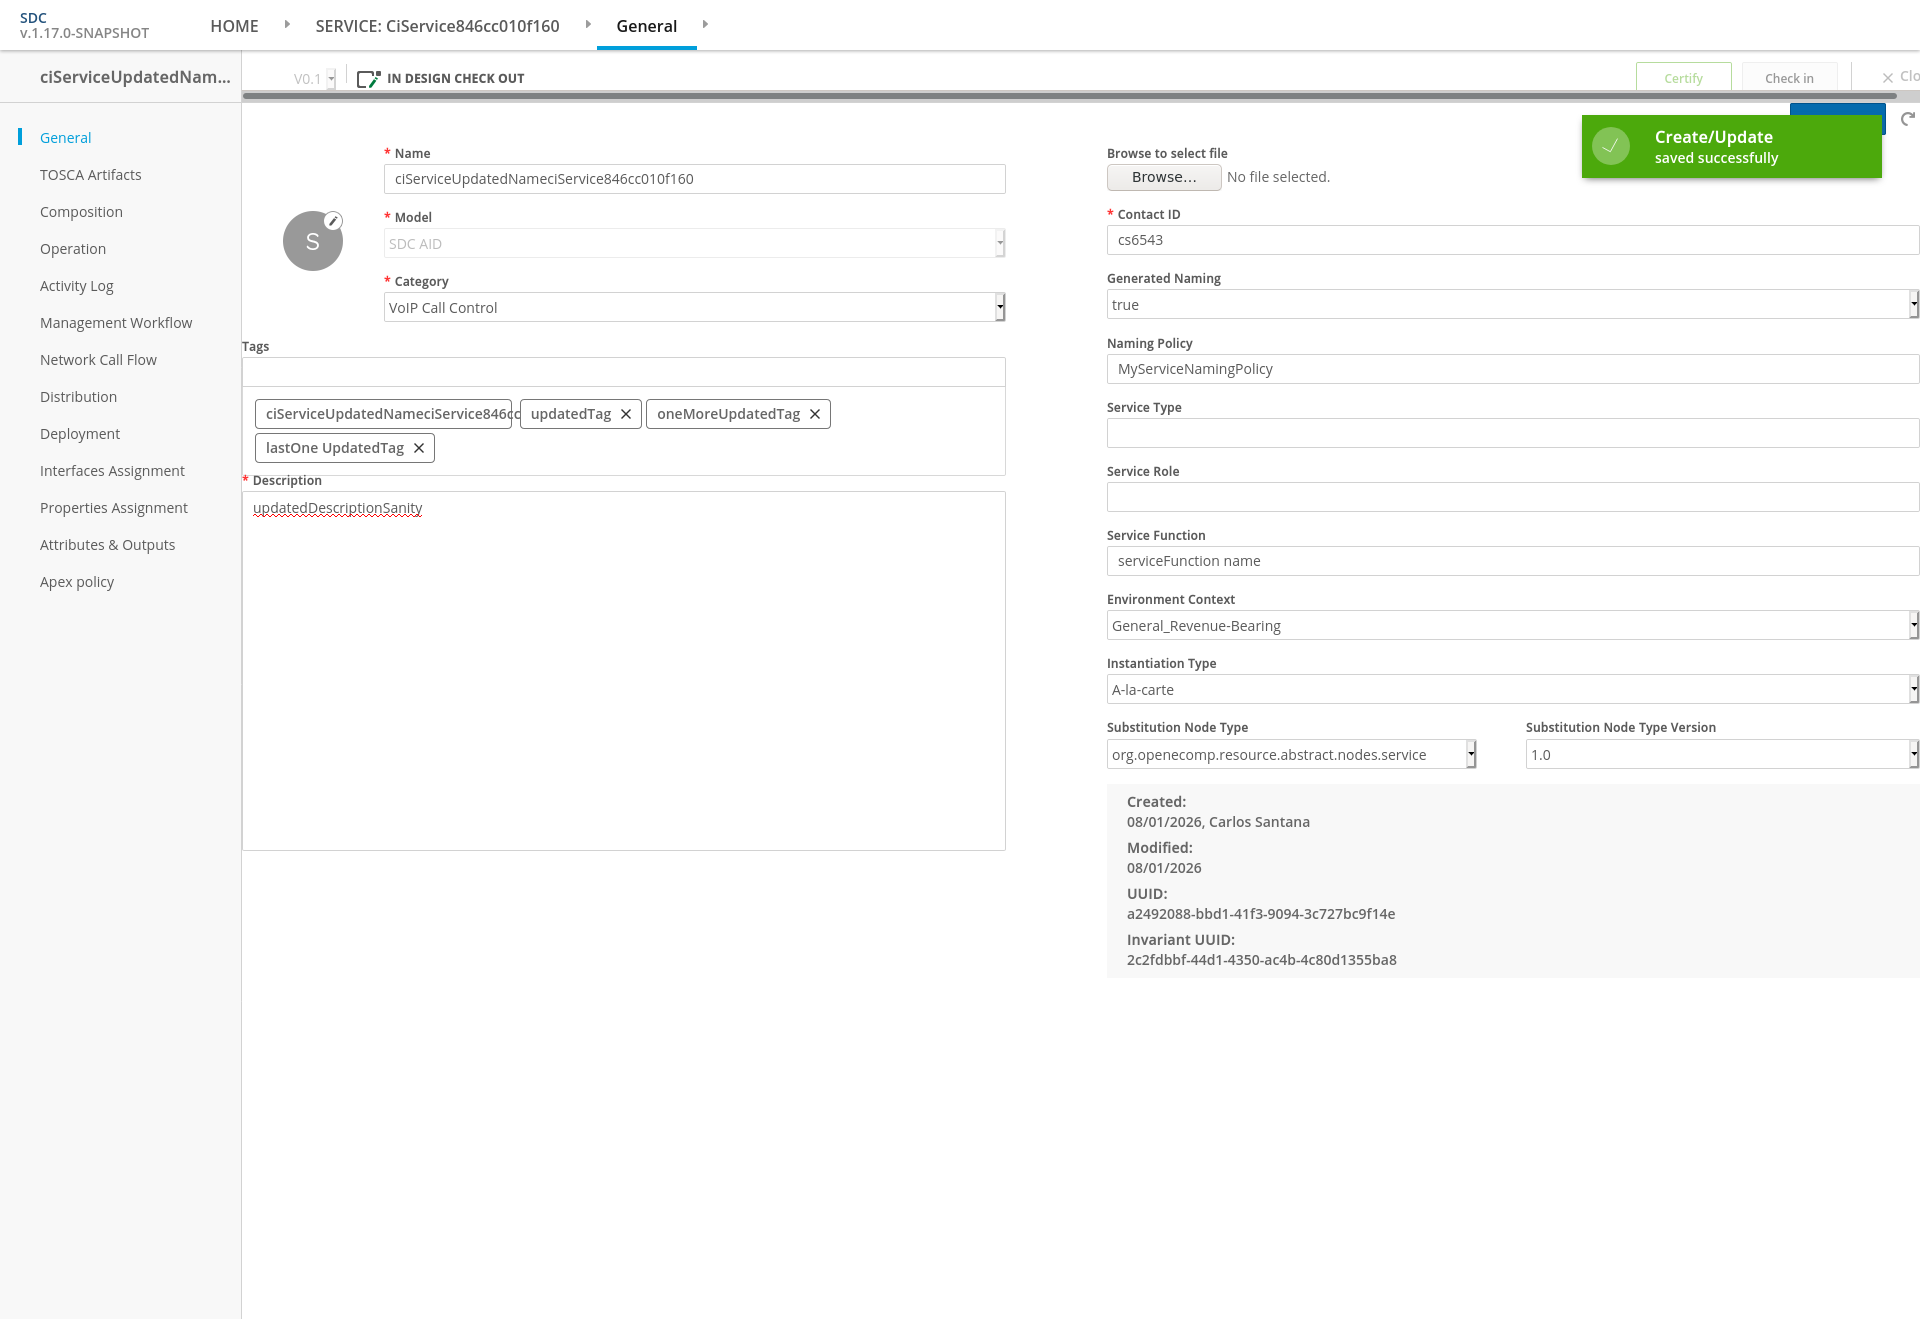Click the Name input field
The width and height of the screenshot is (1920, 1319).
point(694,179)
